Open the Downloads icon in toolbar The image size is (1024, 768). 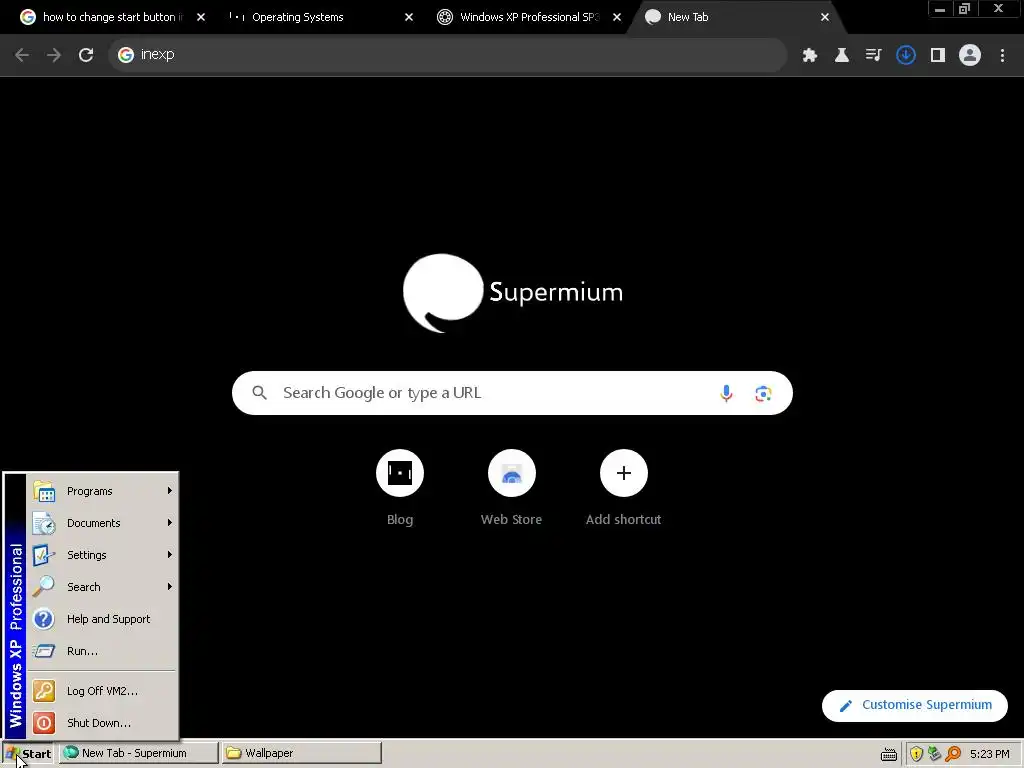click(x=906, y=55)
